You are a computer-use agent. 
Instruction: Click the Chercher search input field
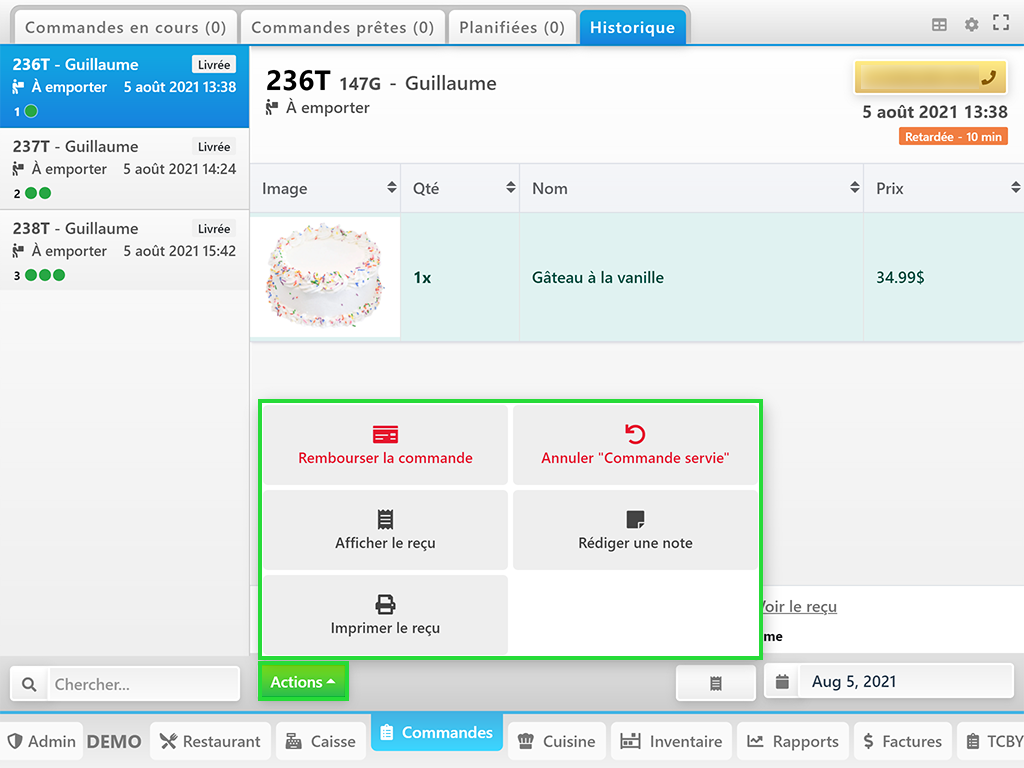click(143, 684)
